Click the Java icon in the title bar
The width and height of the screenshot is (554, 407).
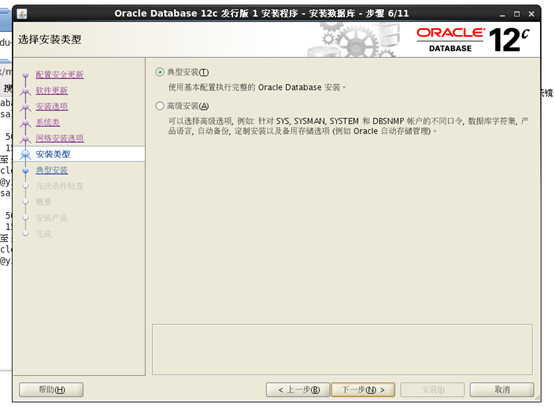(x=22, y=14)
